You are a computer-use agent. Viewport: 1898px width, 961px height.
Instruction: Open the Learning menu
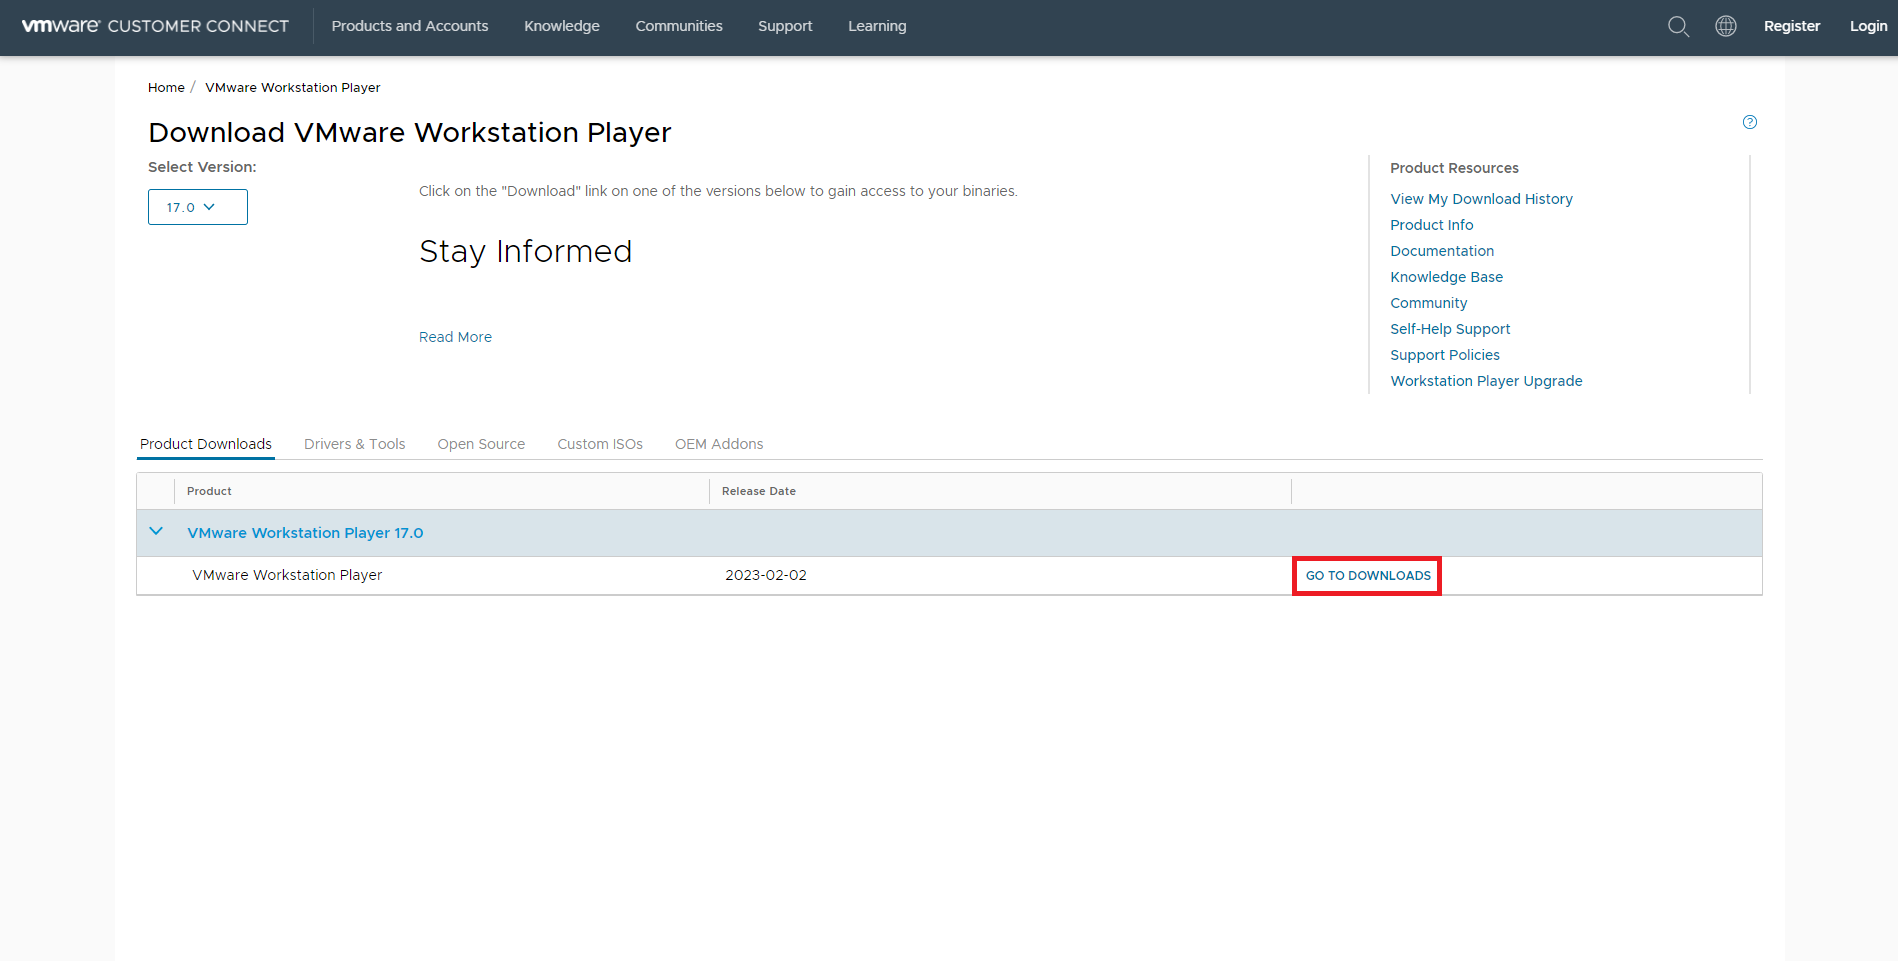(877, 26)
